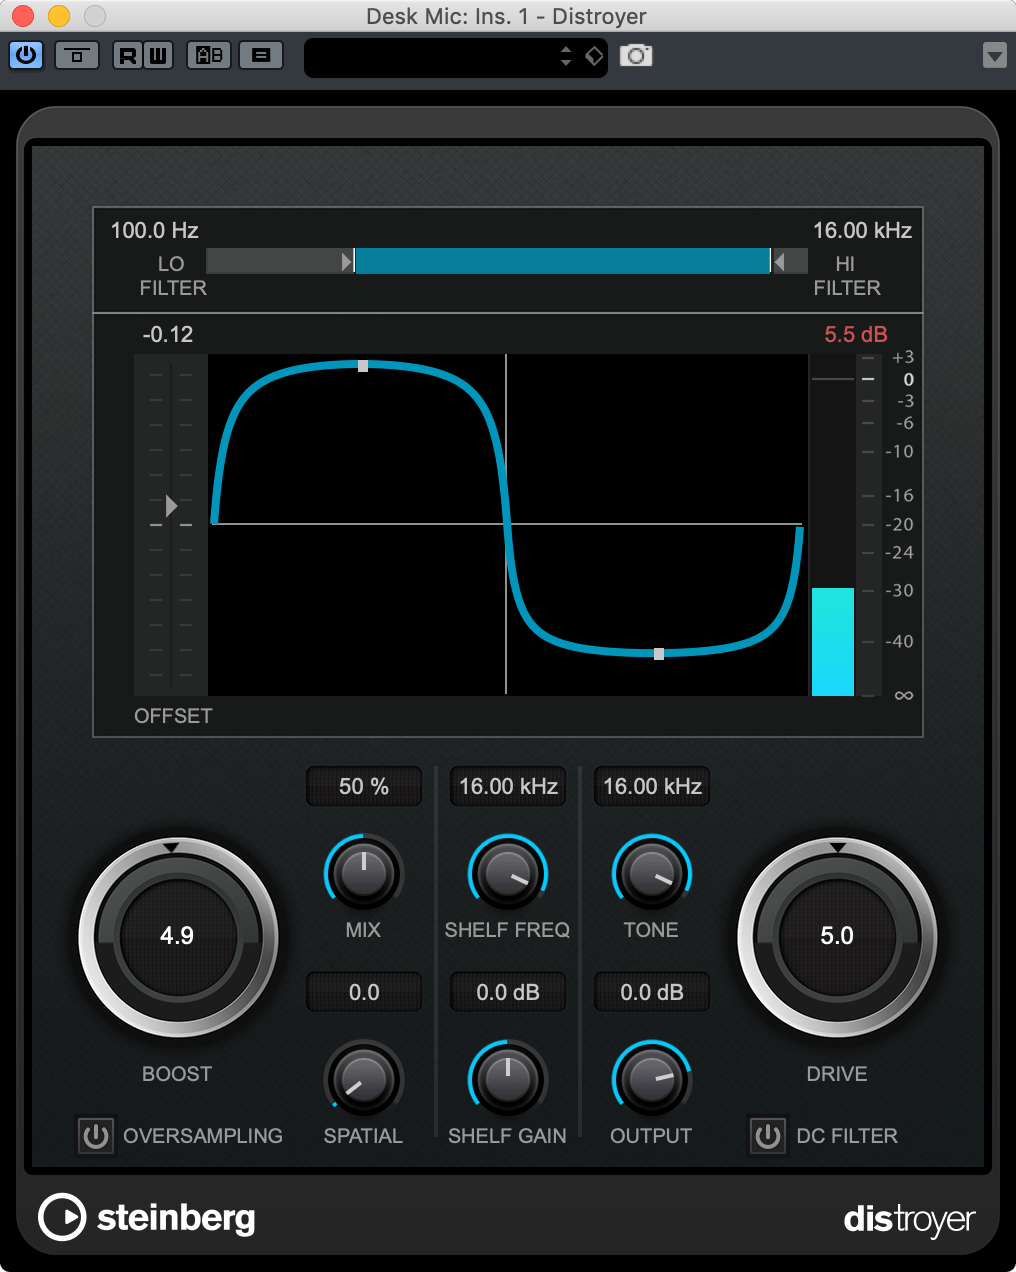Toggle the plug-in power button in toolbar
The width and height of the screenshot is (1016, 1272).
click(26, 55)
